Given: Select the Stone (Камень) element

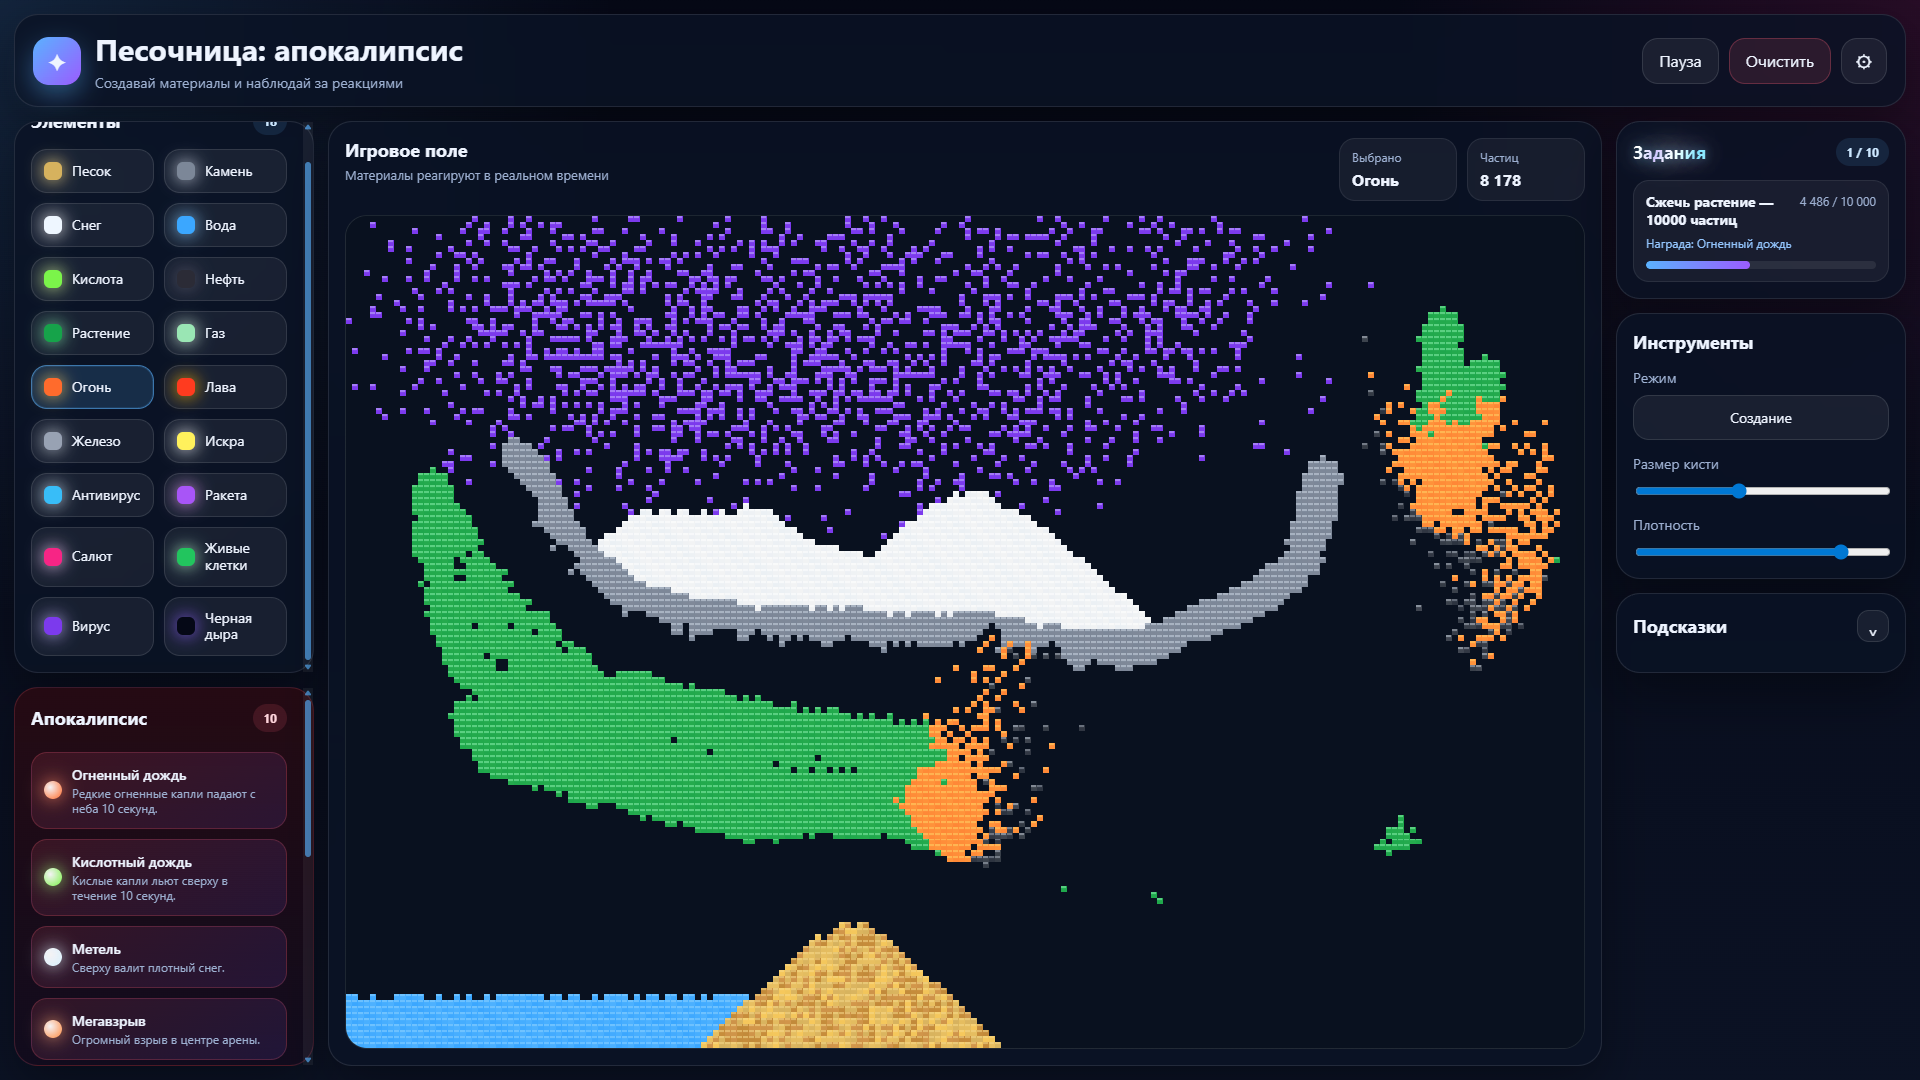Looking at the screenshot, I should tap(225, 171).
